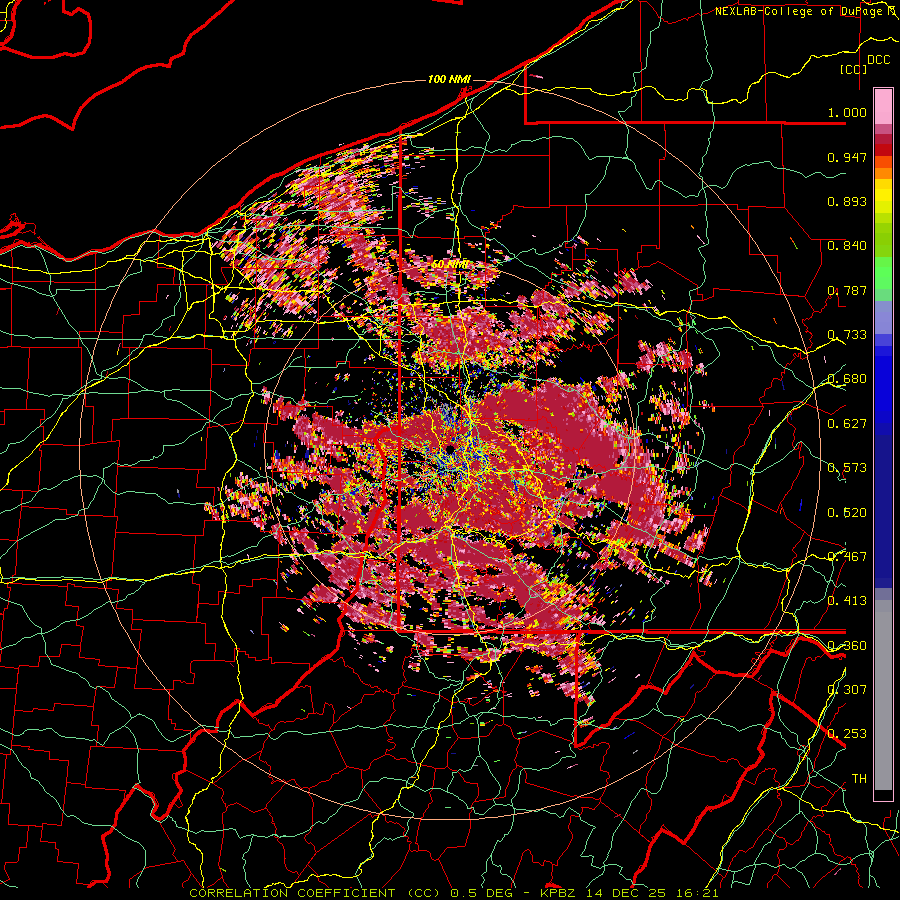Click the 0.947 value on the color scale
The width and height of the screenshot is (900, 900).
pyautogui.click(x=847, y=157)
